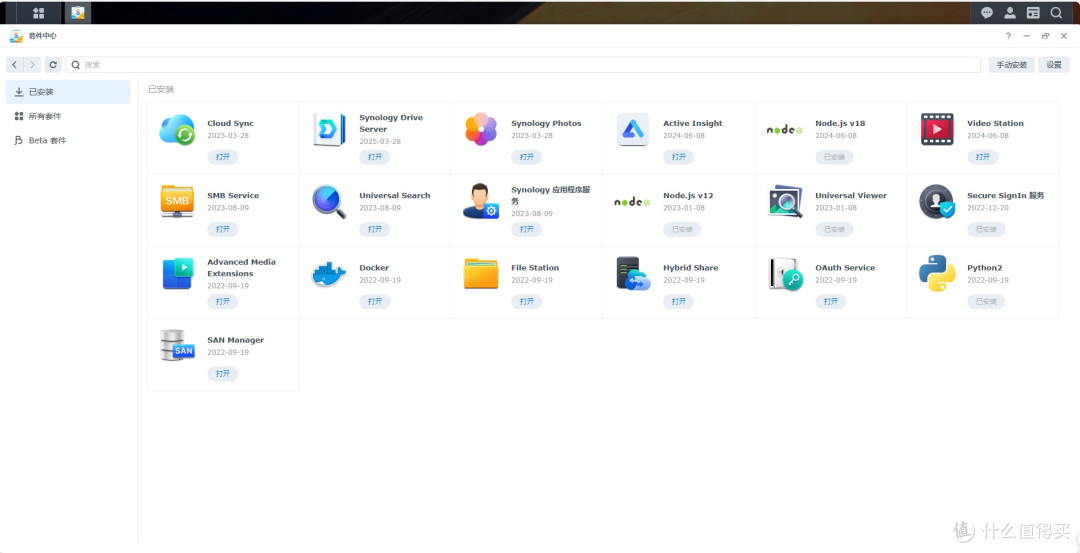Click the SMB Service icon

point(177,201)
